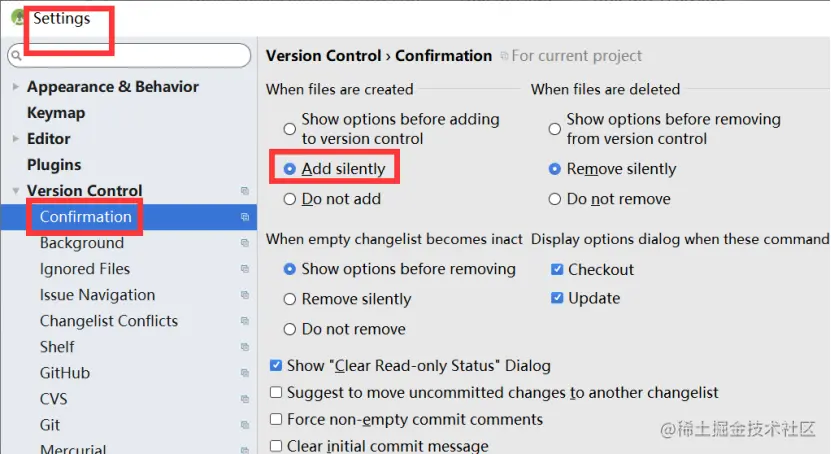The height and width of the screenshot is (454, 831).
Task: Choose Do not add for created files
Action: (290, 199)
